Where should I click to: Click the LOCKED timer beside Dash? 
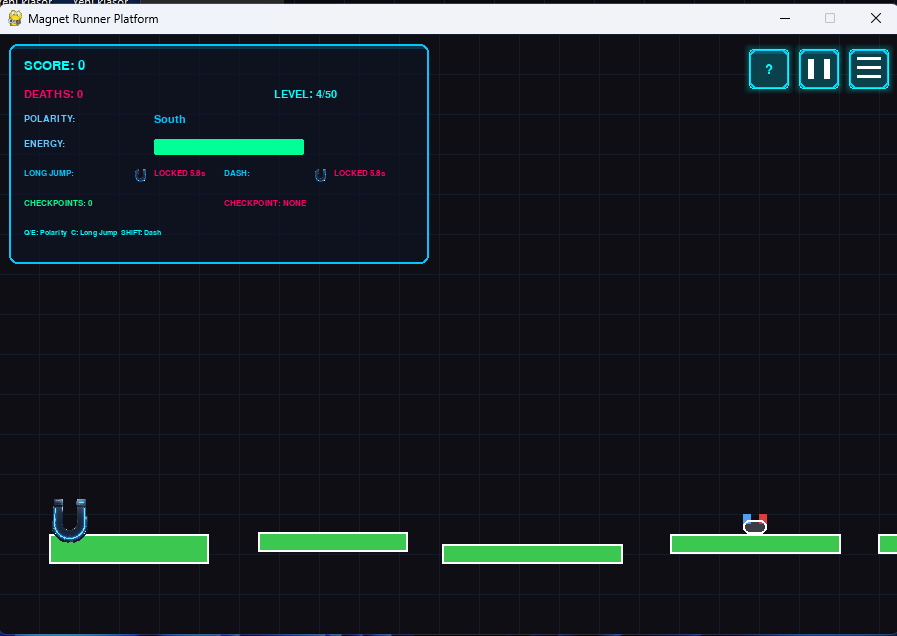359,174
